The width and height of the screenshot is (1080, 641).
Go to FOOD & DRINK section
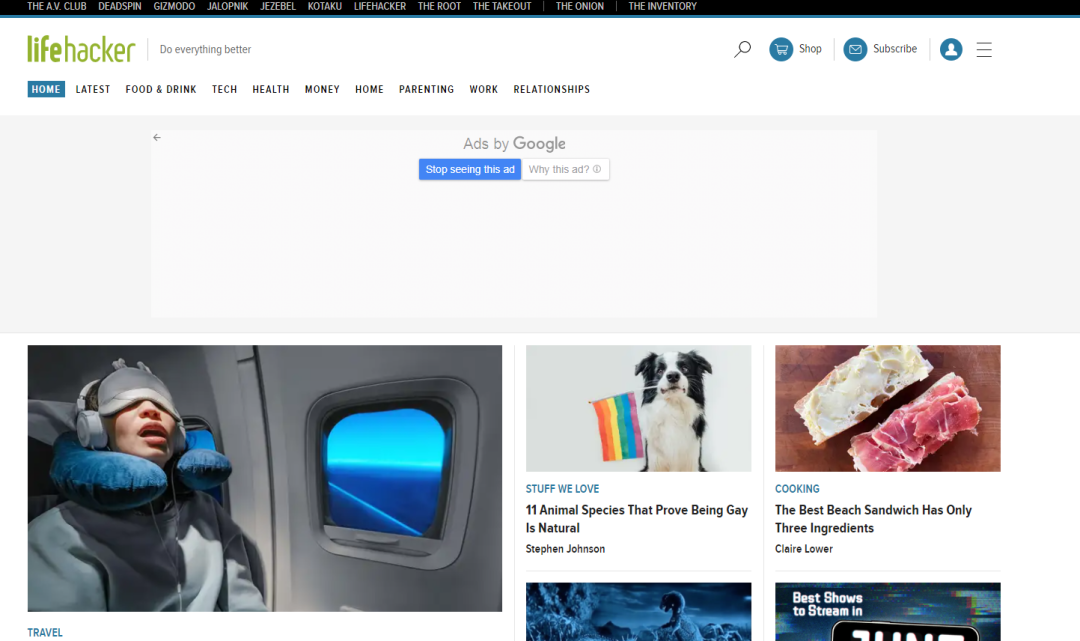click(161, 89)
